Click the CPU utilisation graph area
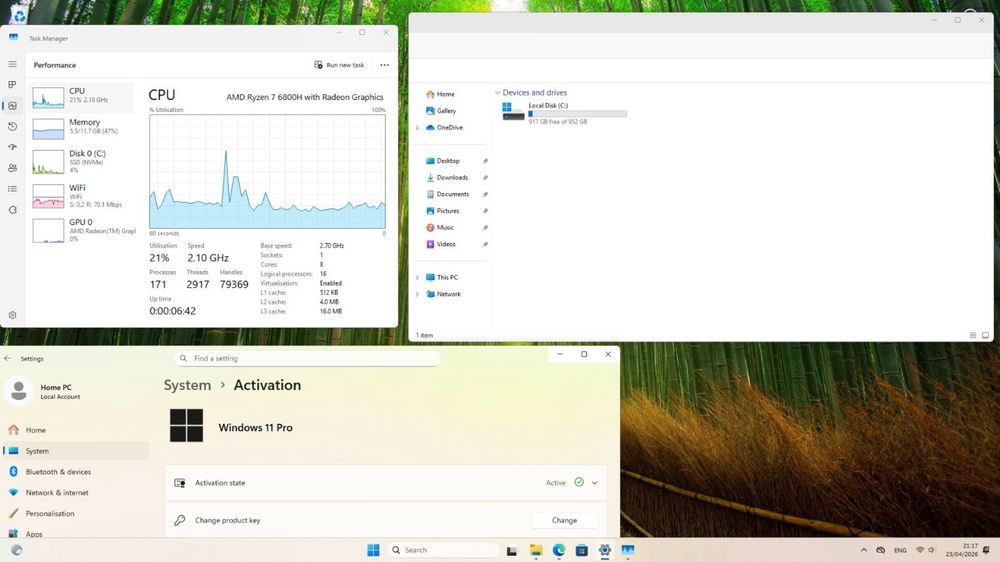Viewport: 1000px width, 562px height. coord(267,172)
